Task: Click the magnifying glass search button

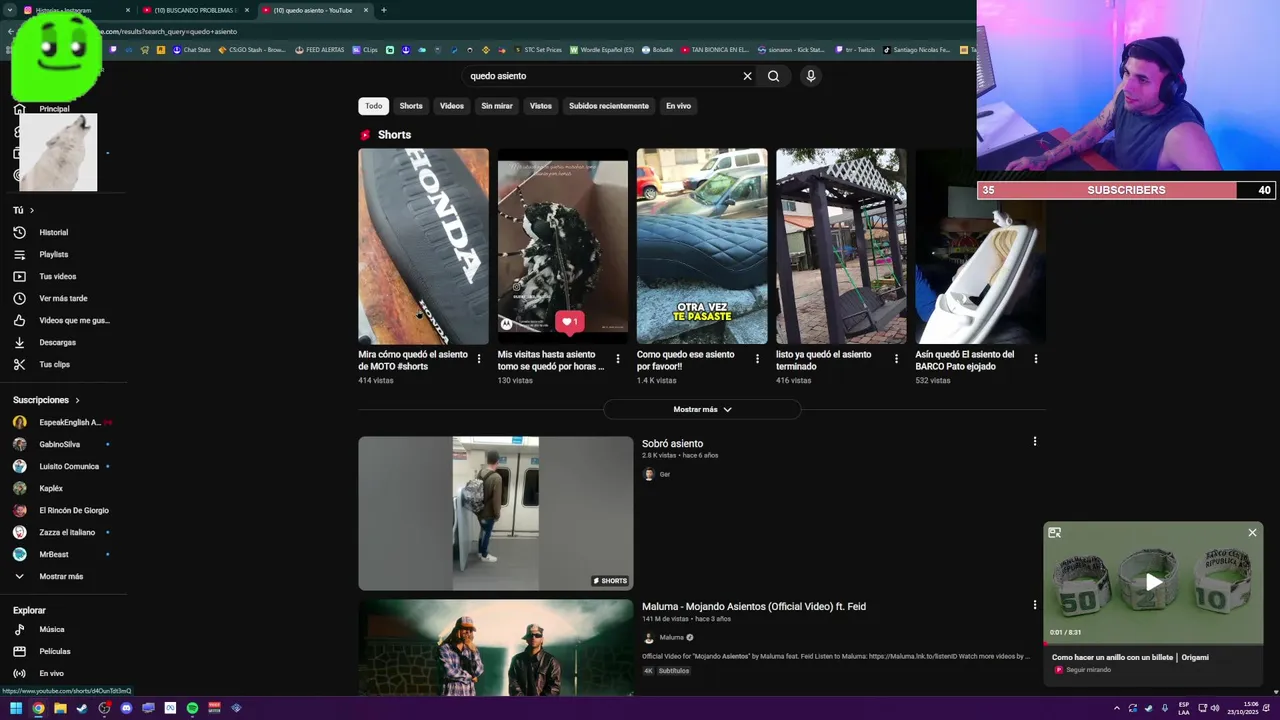Action: pos(773,76)
